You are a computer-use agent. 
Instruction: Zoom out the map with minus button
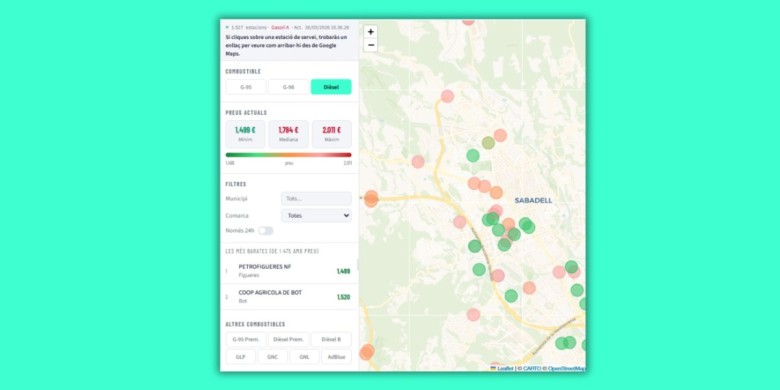pos(371,45)
